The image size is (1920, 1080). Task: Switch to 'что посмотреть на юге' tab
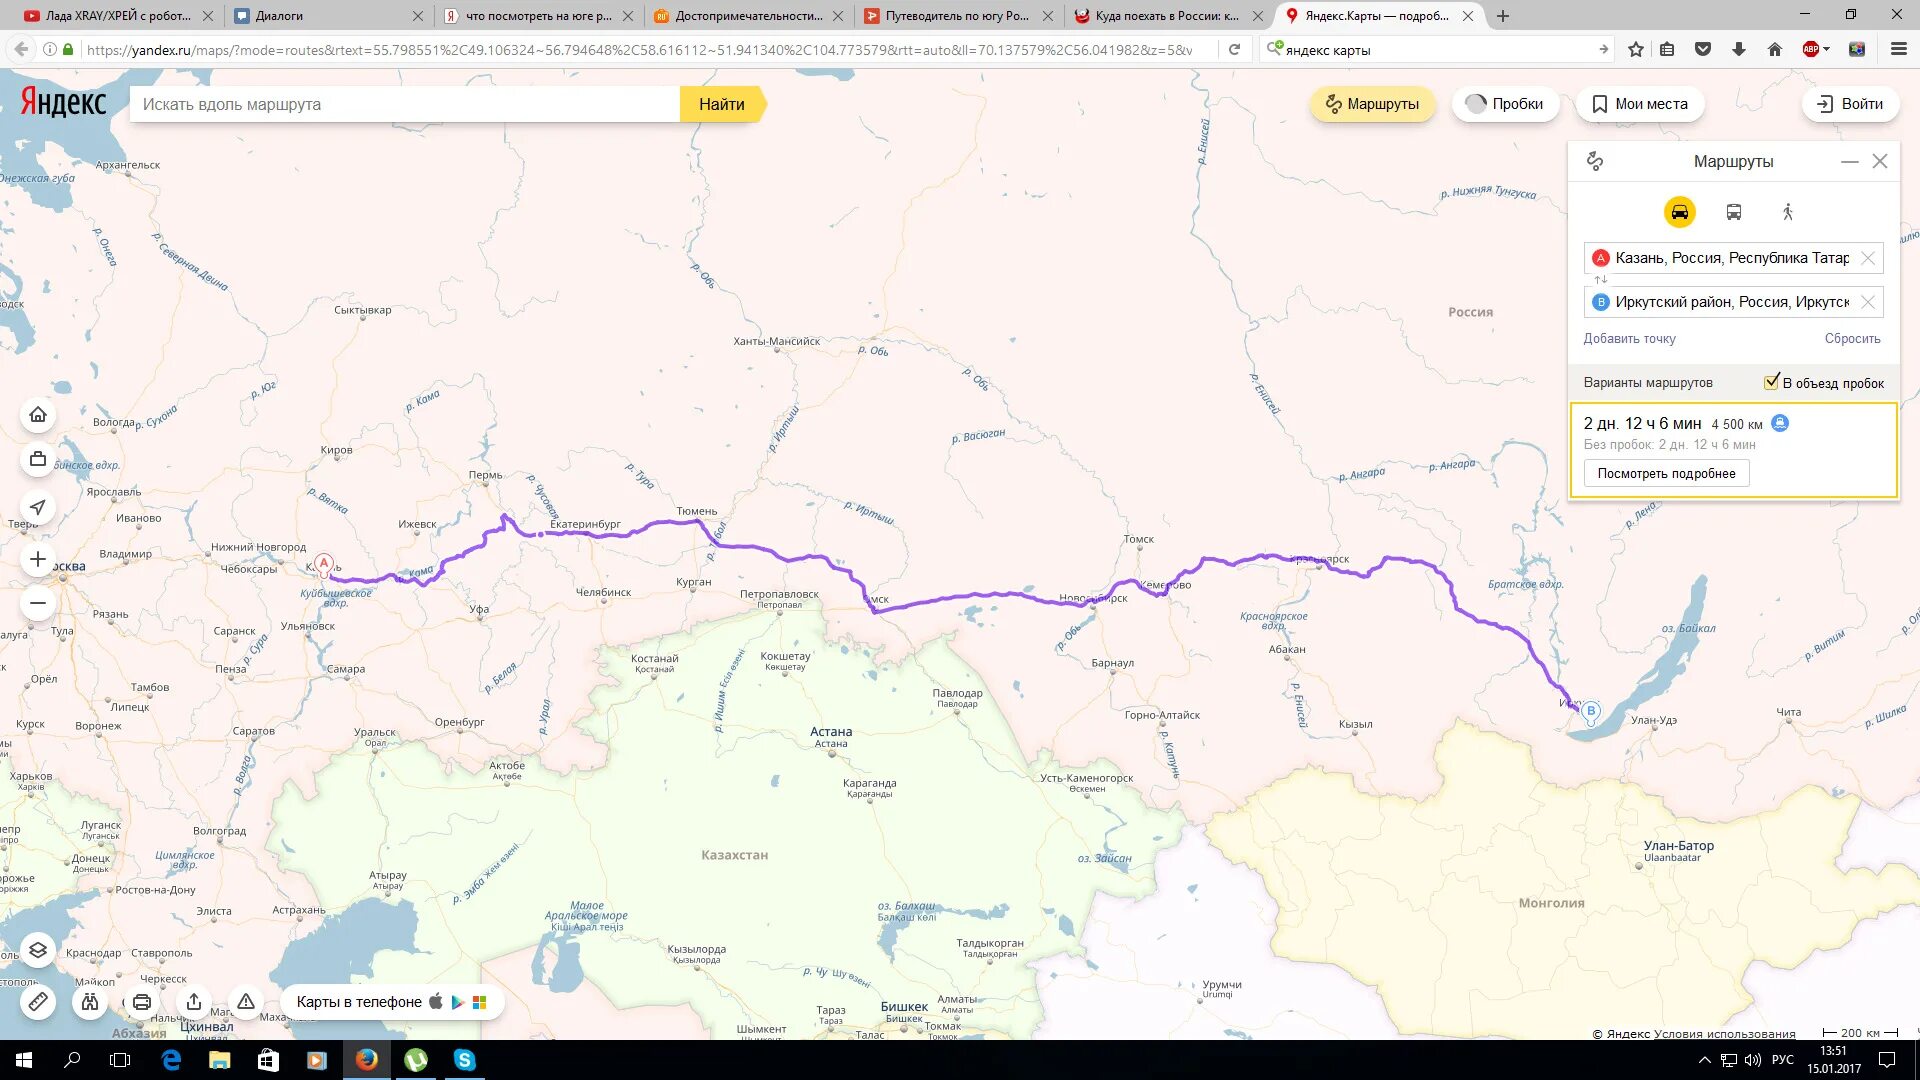tap(537, 16)
